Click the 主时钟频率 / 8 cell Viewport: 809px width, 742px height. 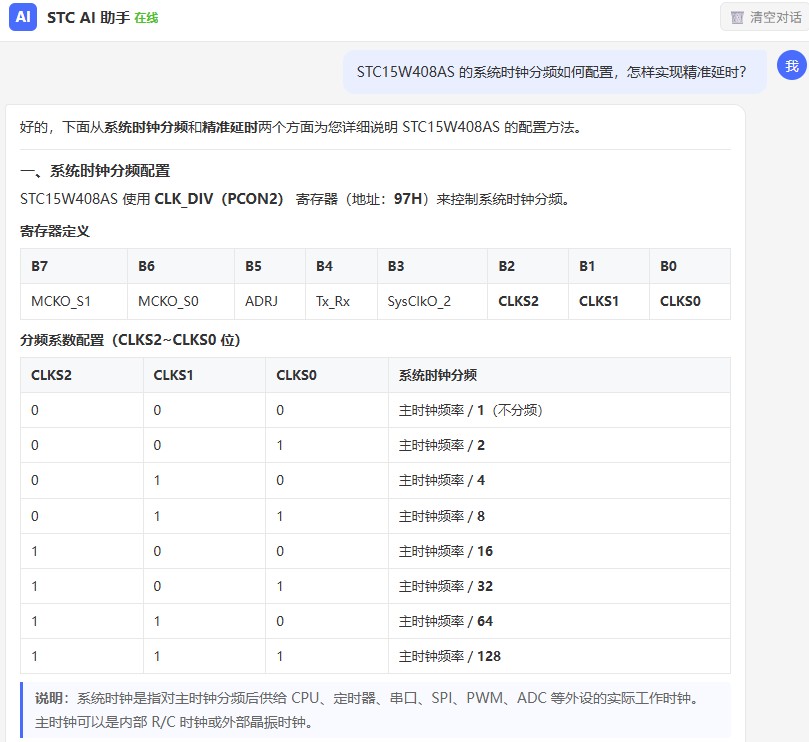(559, 516)
